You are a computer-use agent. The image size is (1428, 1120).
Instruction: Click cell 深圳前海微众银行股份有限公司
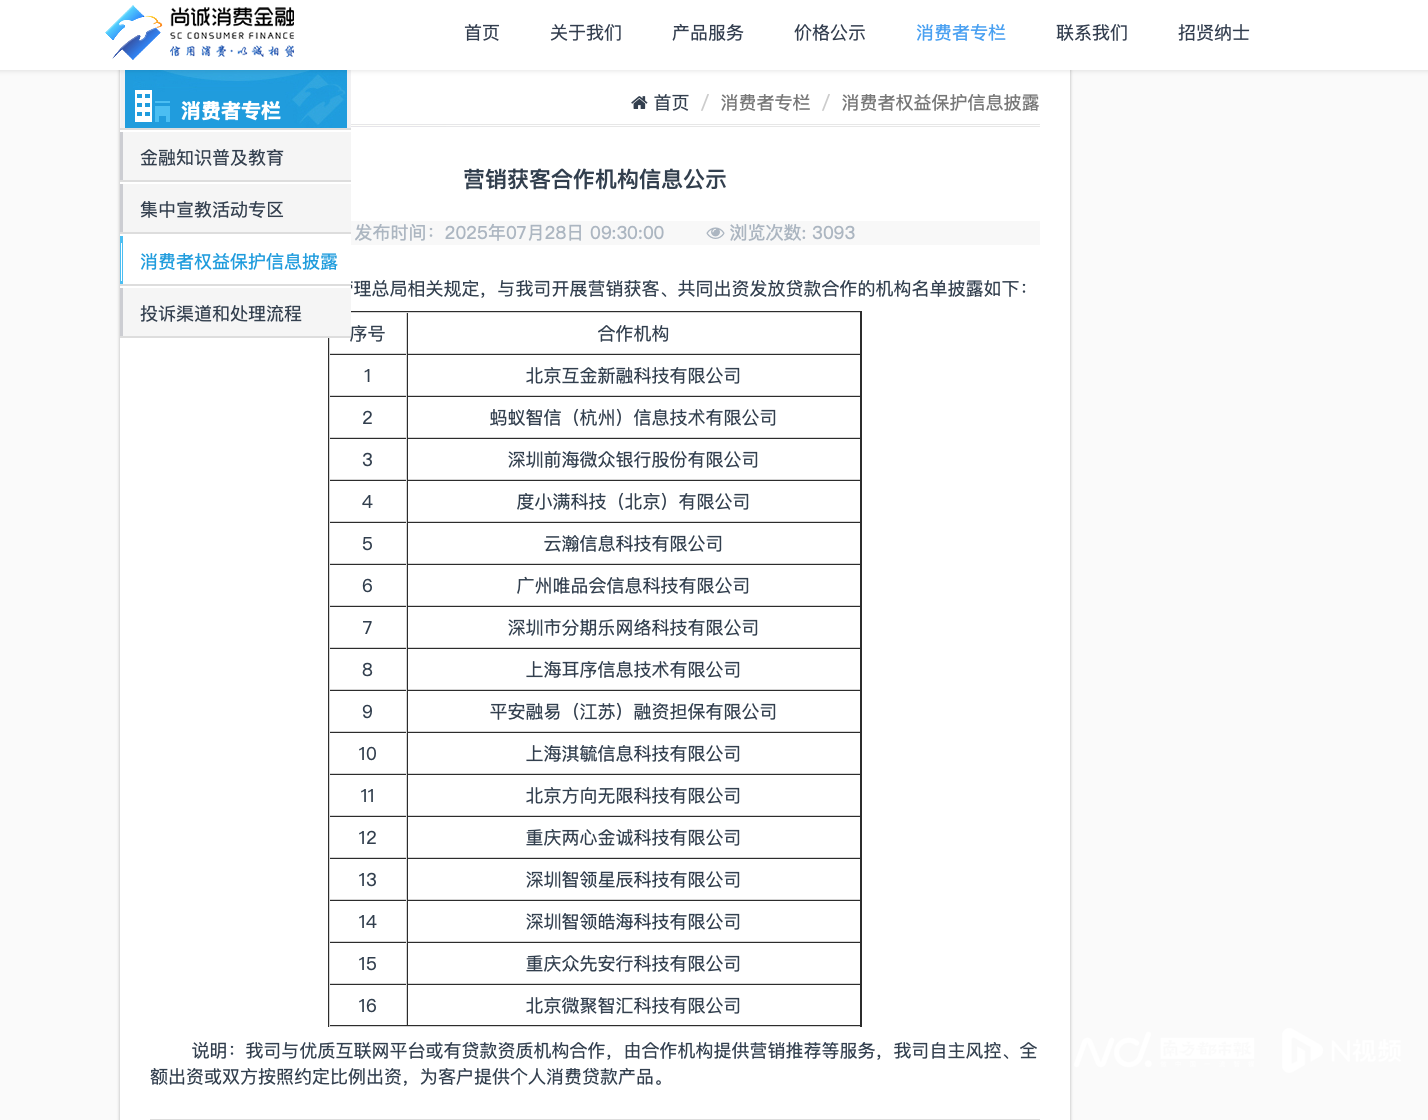[633, 459]
